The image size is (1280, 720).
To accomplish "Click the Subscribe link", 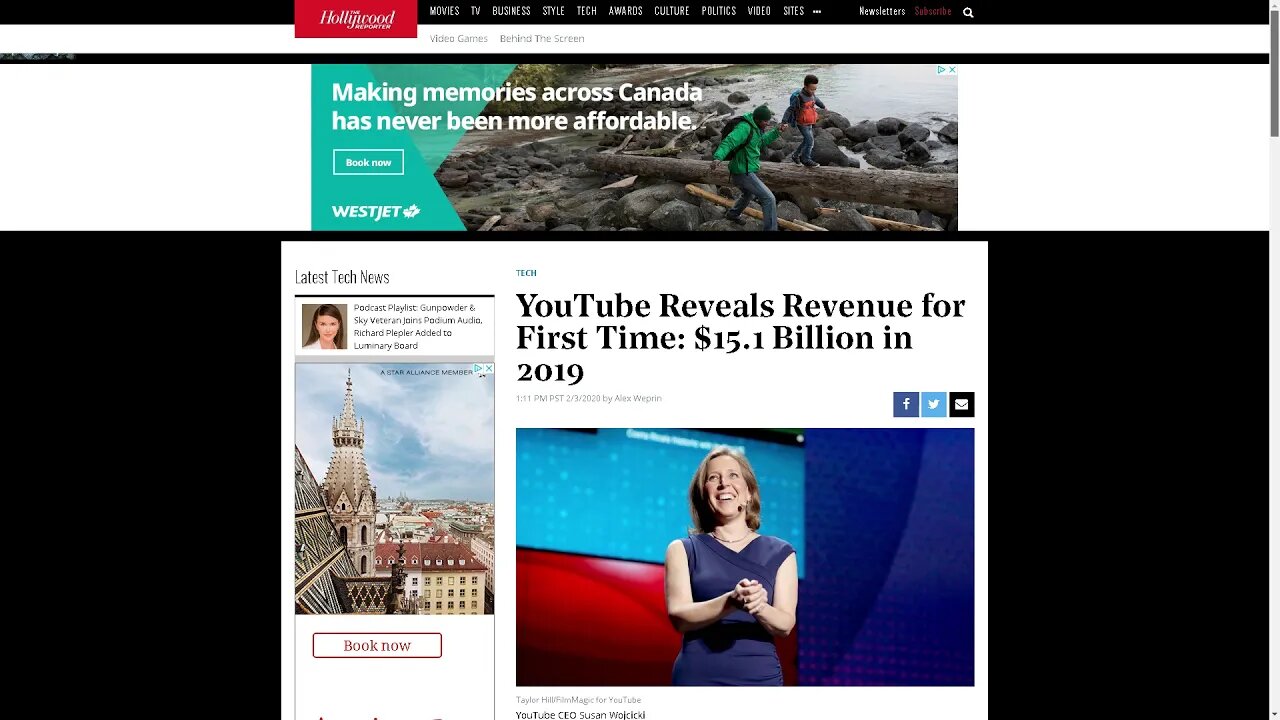I will coord(933,11).
